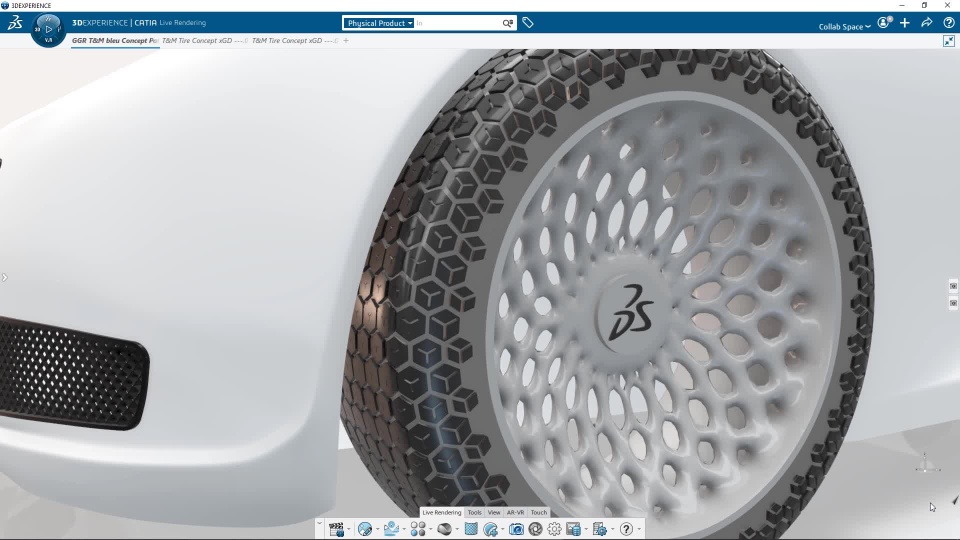Open top-bar Help question mark
Image resolution: width=960 pixels, height=540 pixels.
tap(949, 23)
